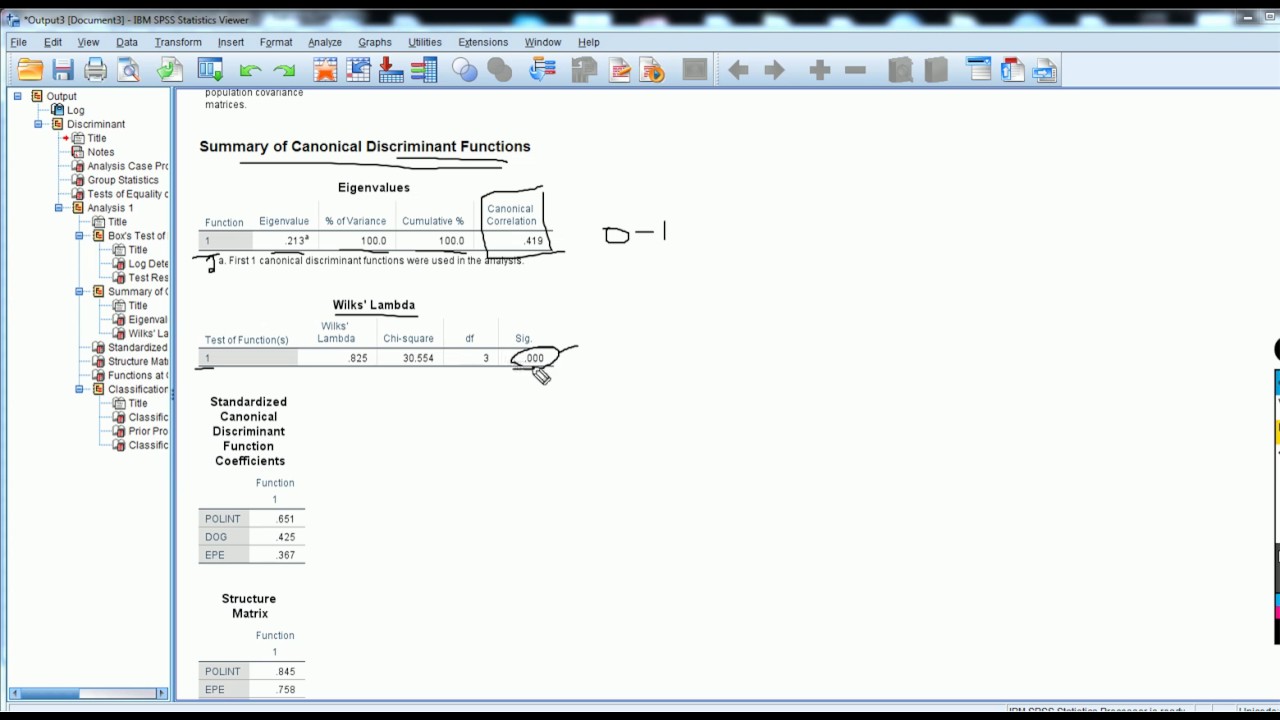Click the Insert Heading toolbar icon
This screenshot has width=1280, height=720.
(x=979, y=70)
